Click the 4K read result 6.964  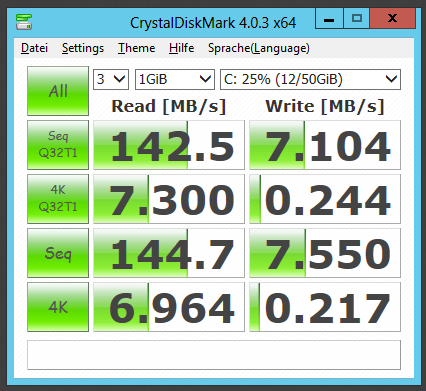(169, 307)
